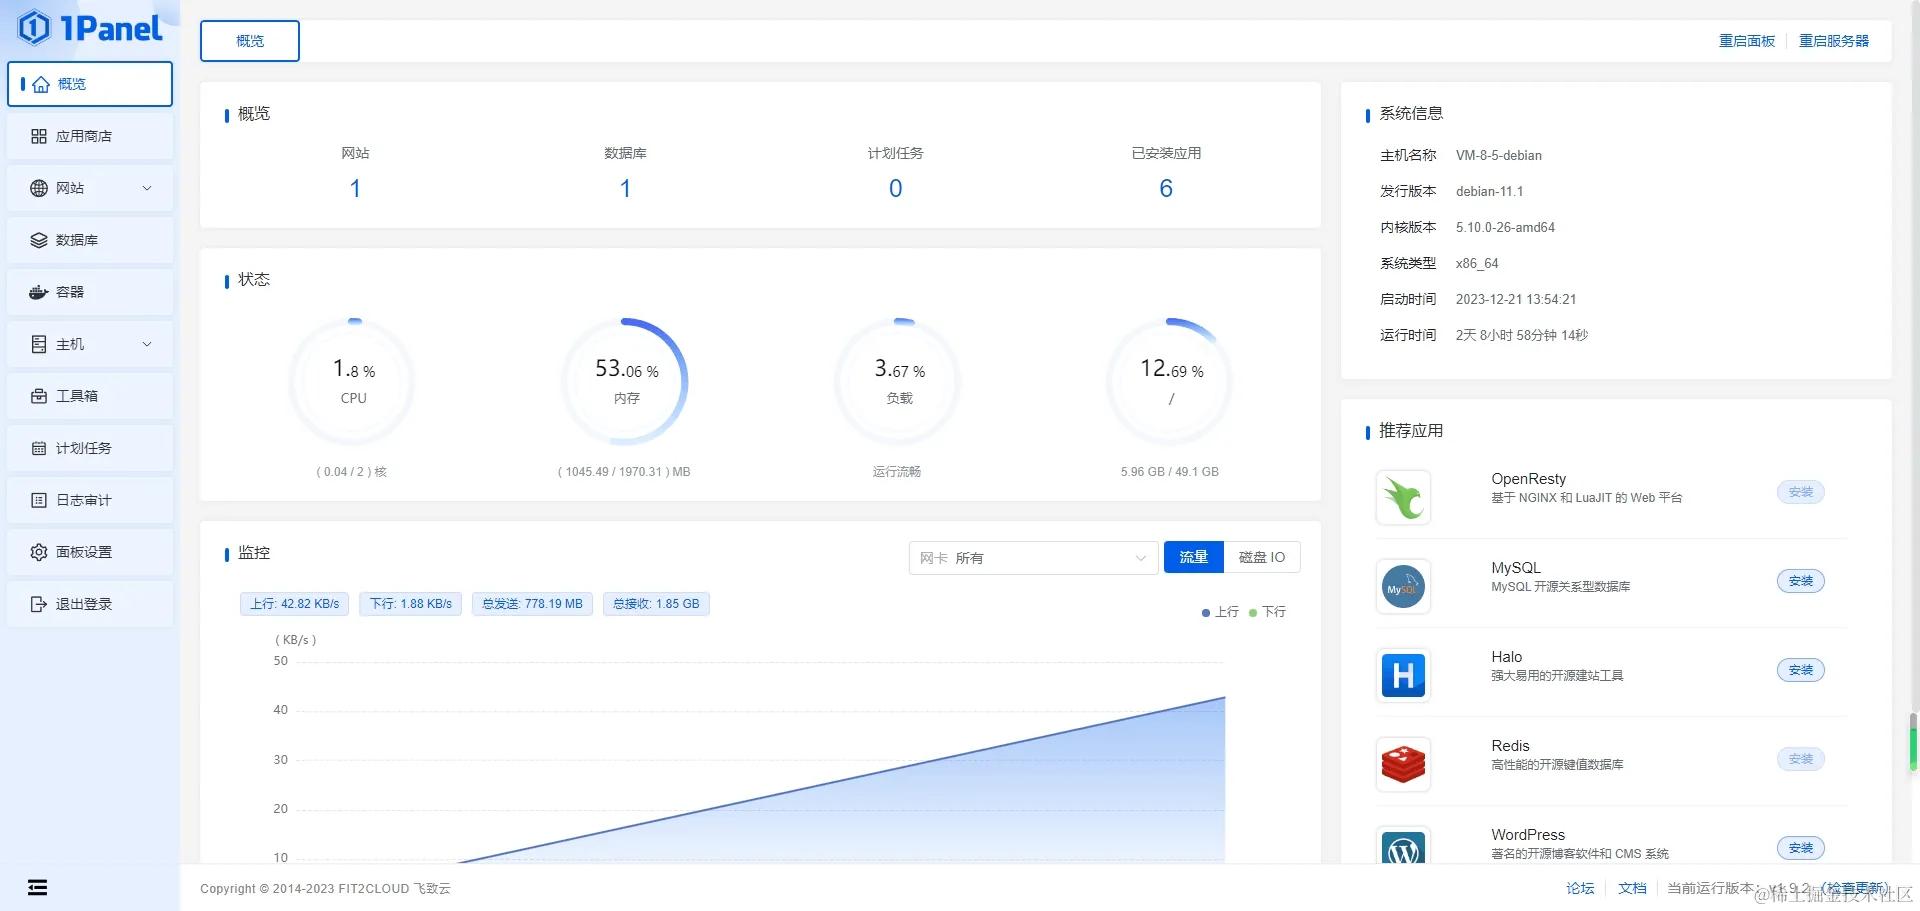Toggle the 上行 legend series
Image resolution: width=1920 pixels, height=911 pixels.
point(1220,612)
